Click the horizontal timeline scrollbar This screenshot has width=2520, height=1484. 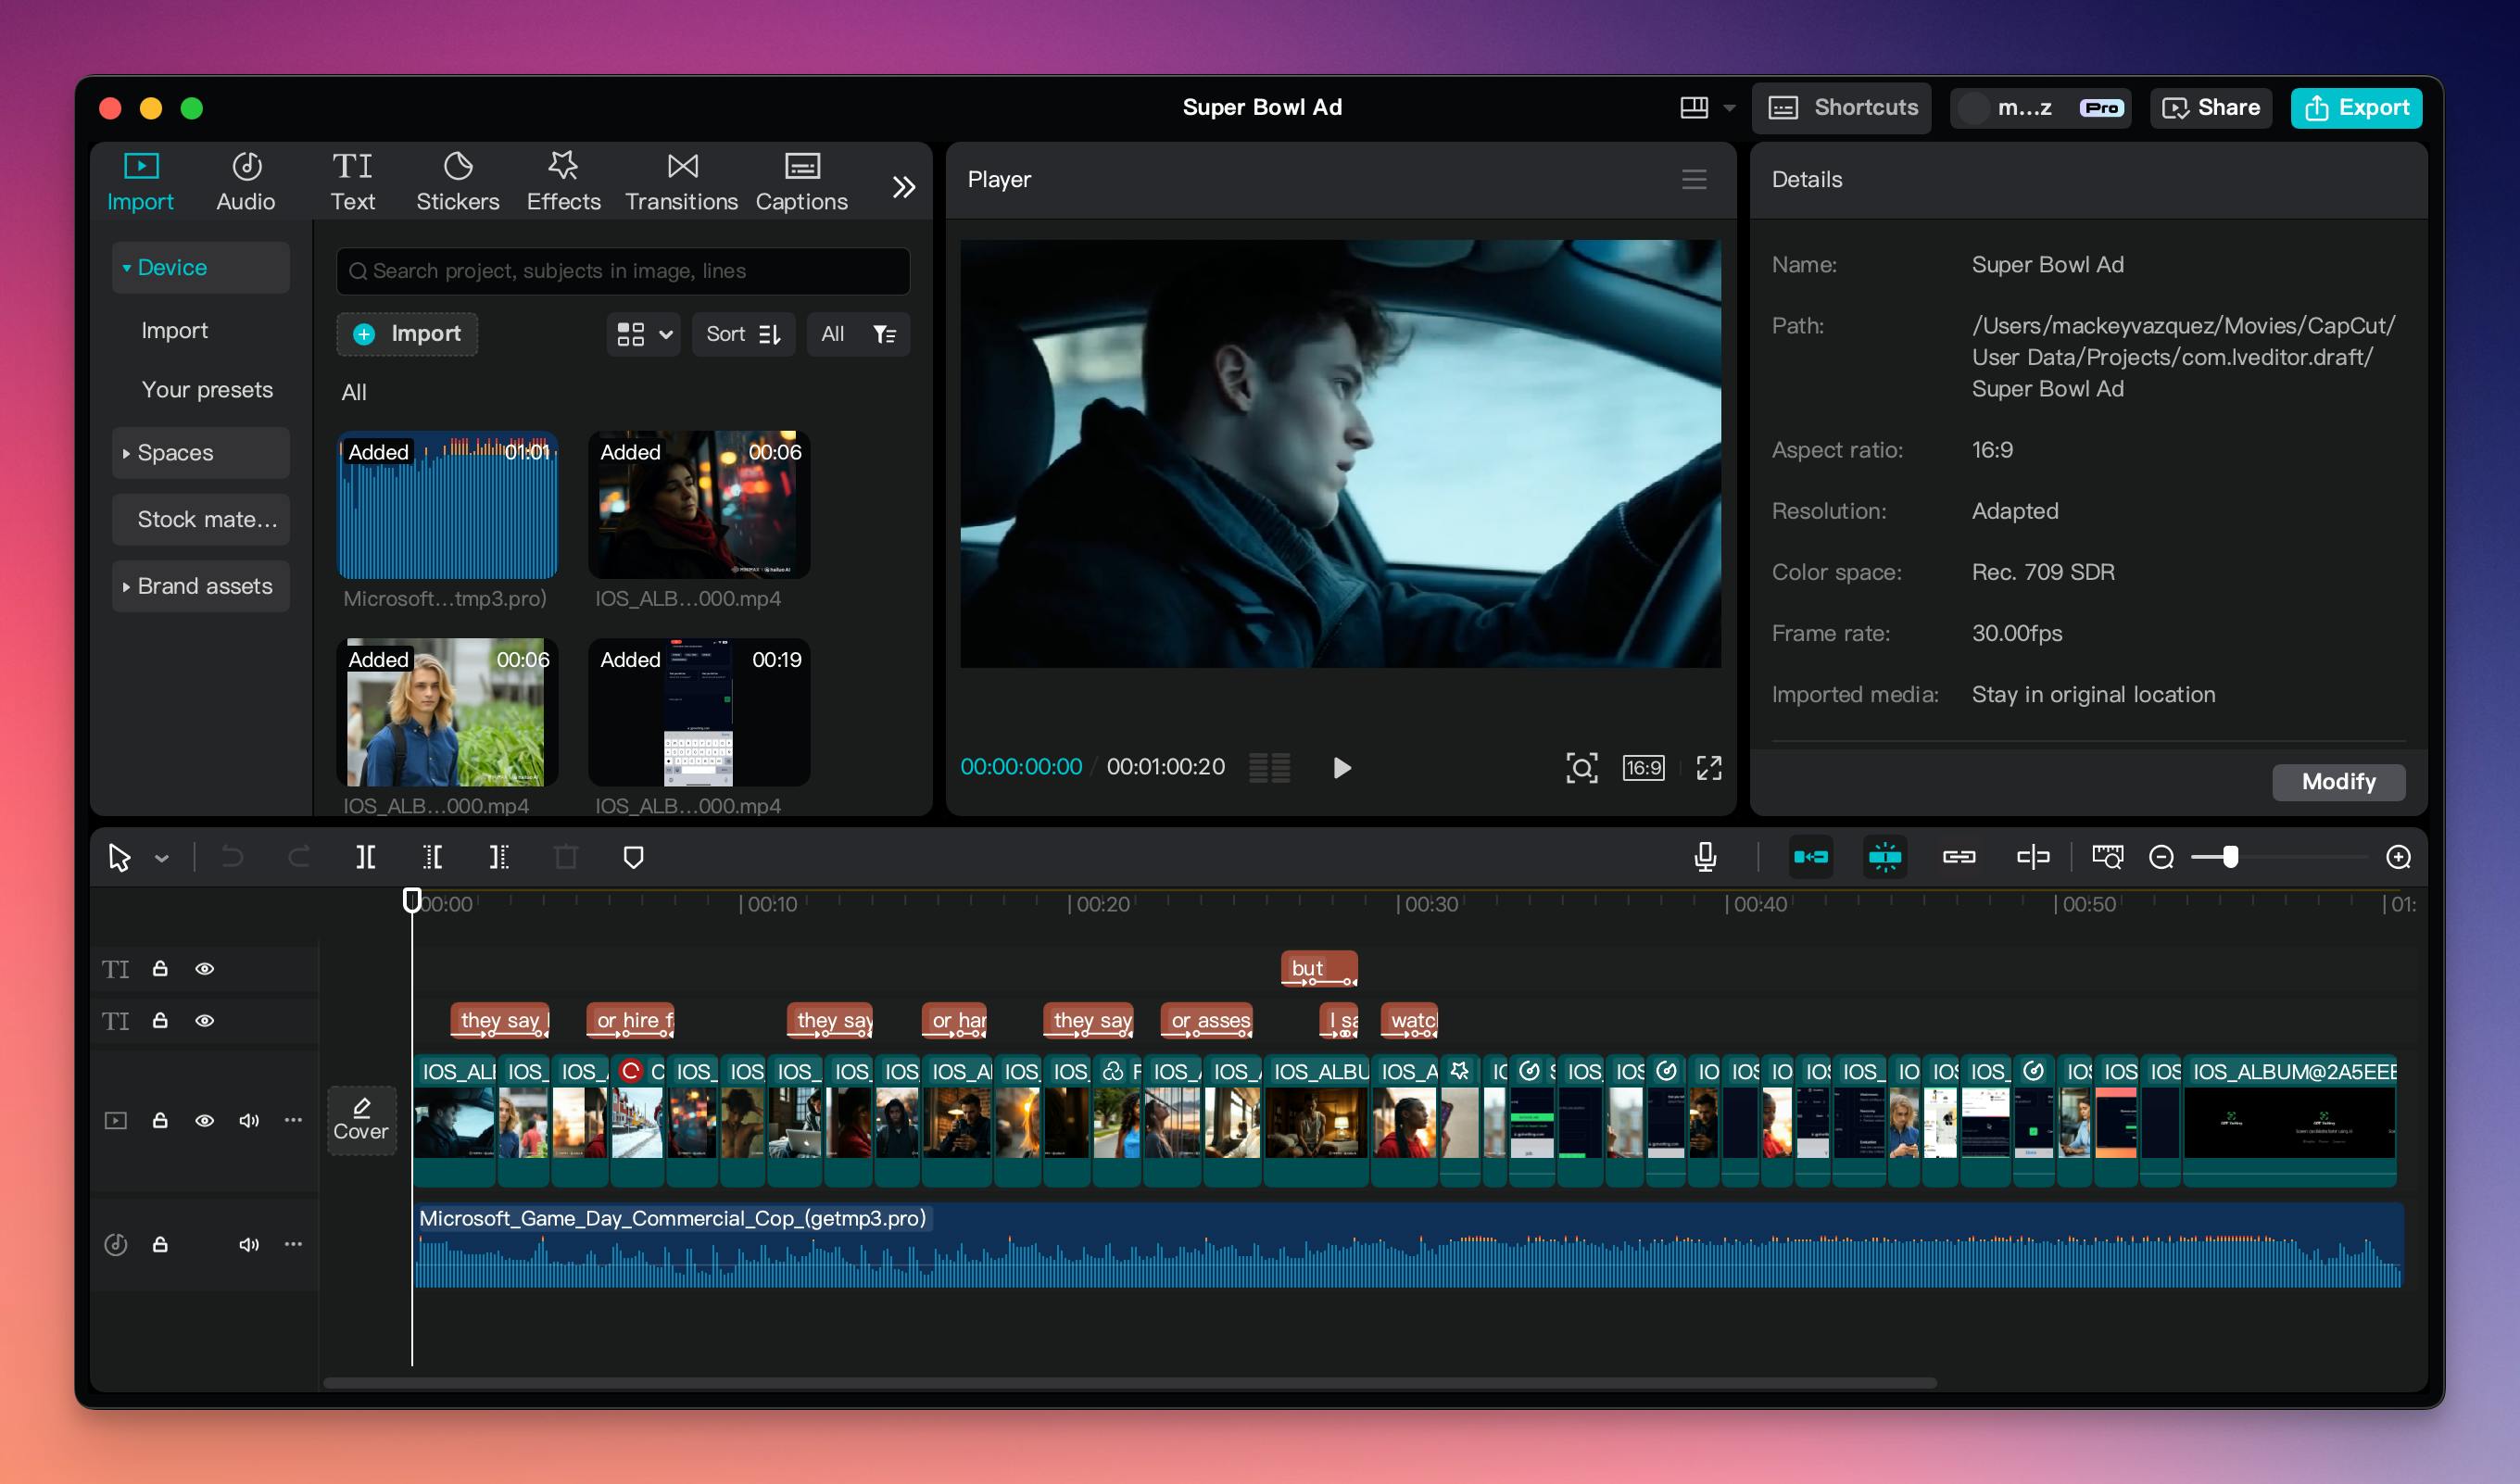1130,1383
